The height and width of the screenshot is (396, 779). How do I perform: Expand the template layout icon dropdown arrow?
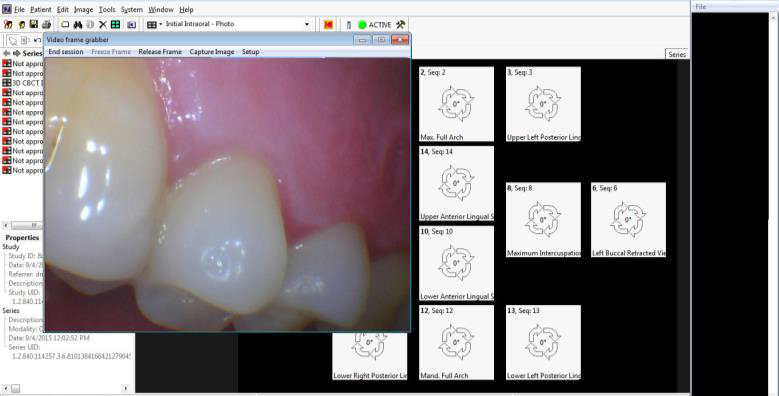coord(160,24)
